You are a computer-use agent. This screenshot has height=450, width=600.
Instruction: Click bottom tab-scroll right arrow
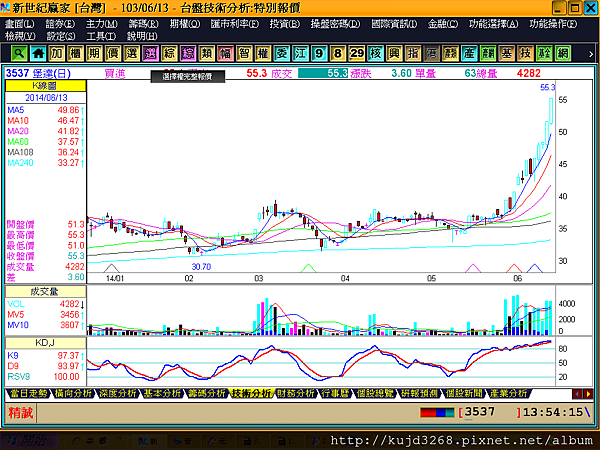coord(588,394)
